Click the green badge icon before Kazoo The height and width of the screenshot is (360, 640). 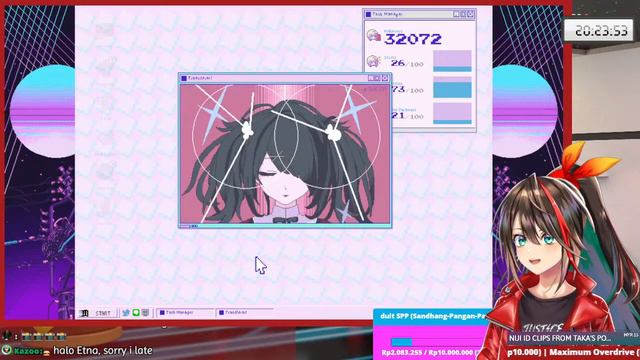click(7, 350)
